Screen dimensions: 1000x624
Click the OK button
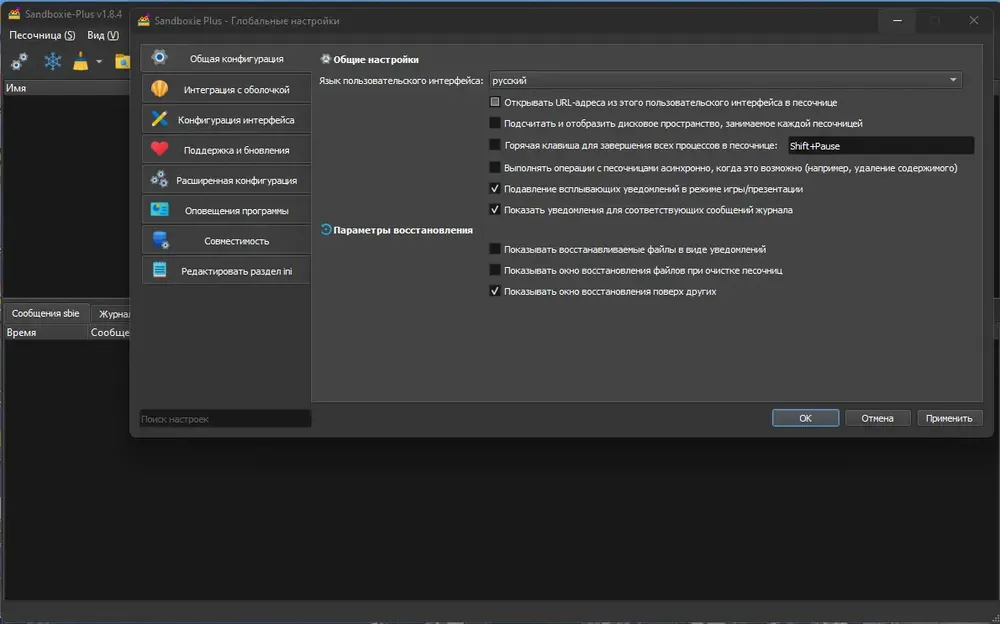tap(805, 418)
